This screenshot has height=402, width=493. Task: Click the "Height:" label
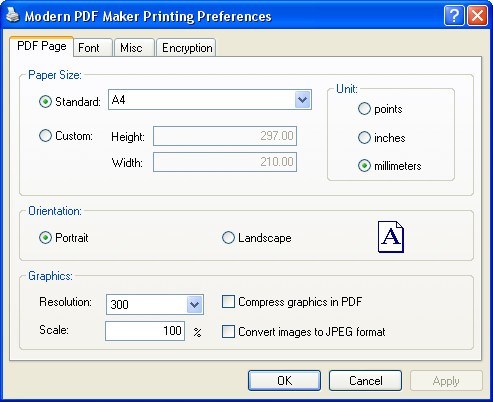(x=128, y=137)
